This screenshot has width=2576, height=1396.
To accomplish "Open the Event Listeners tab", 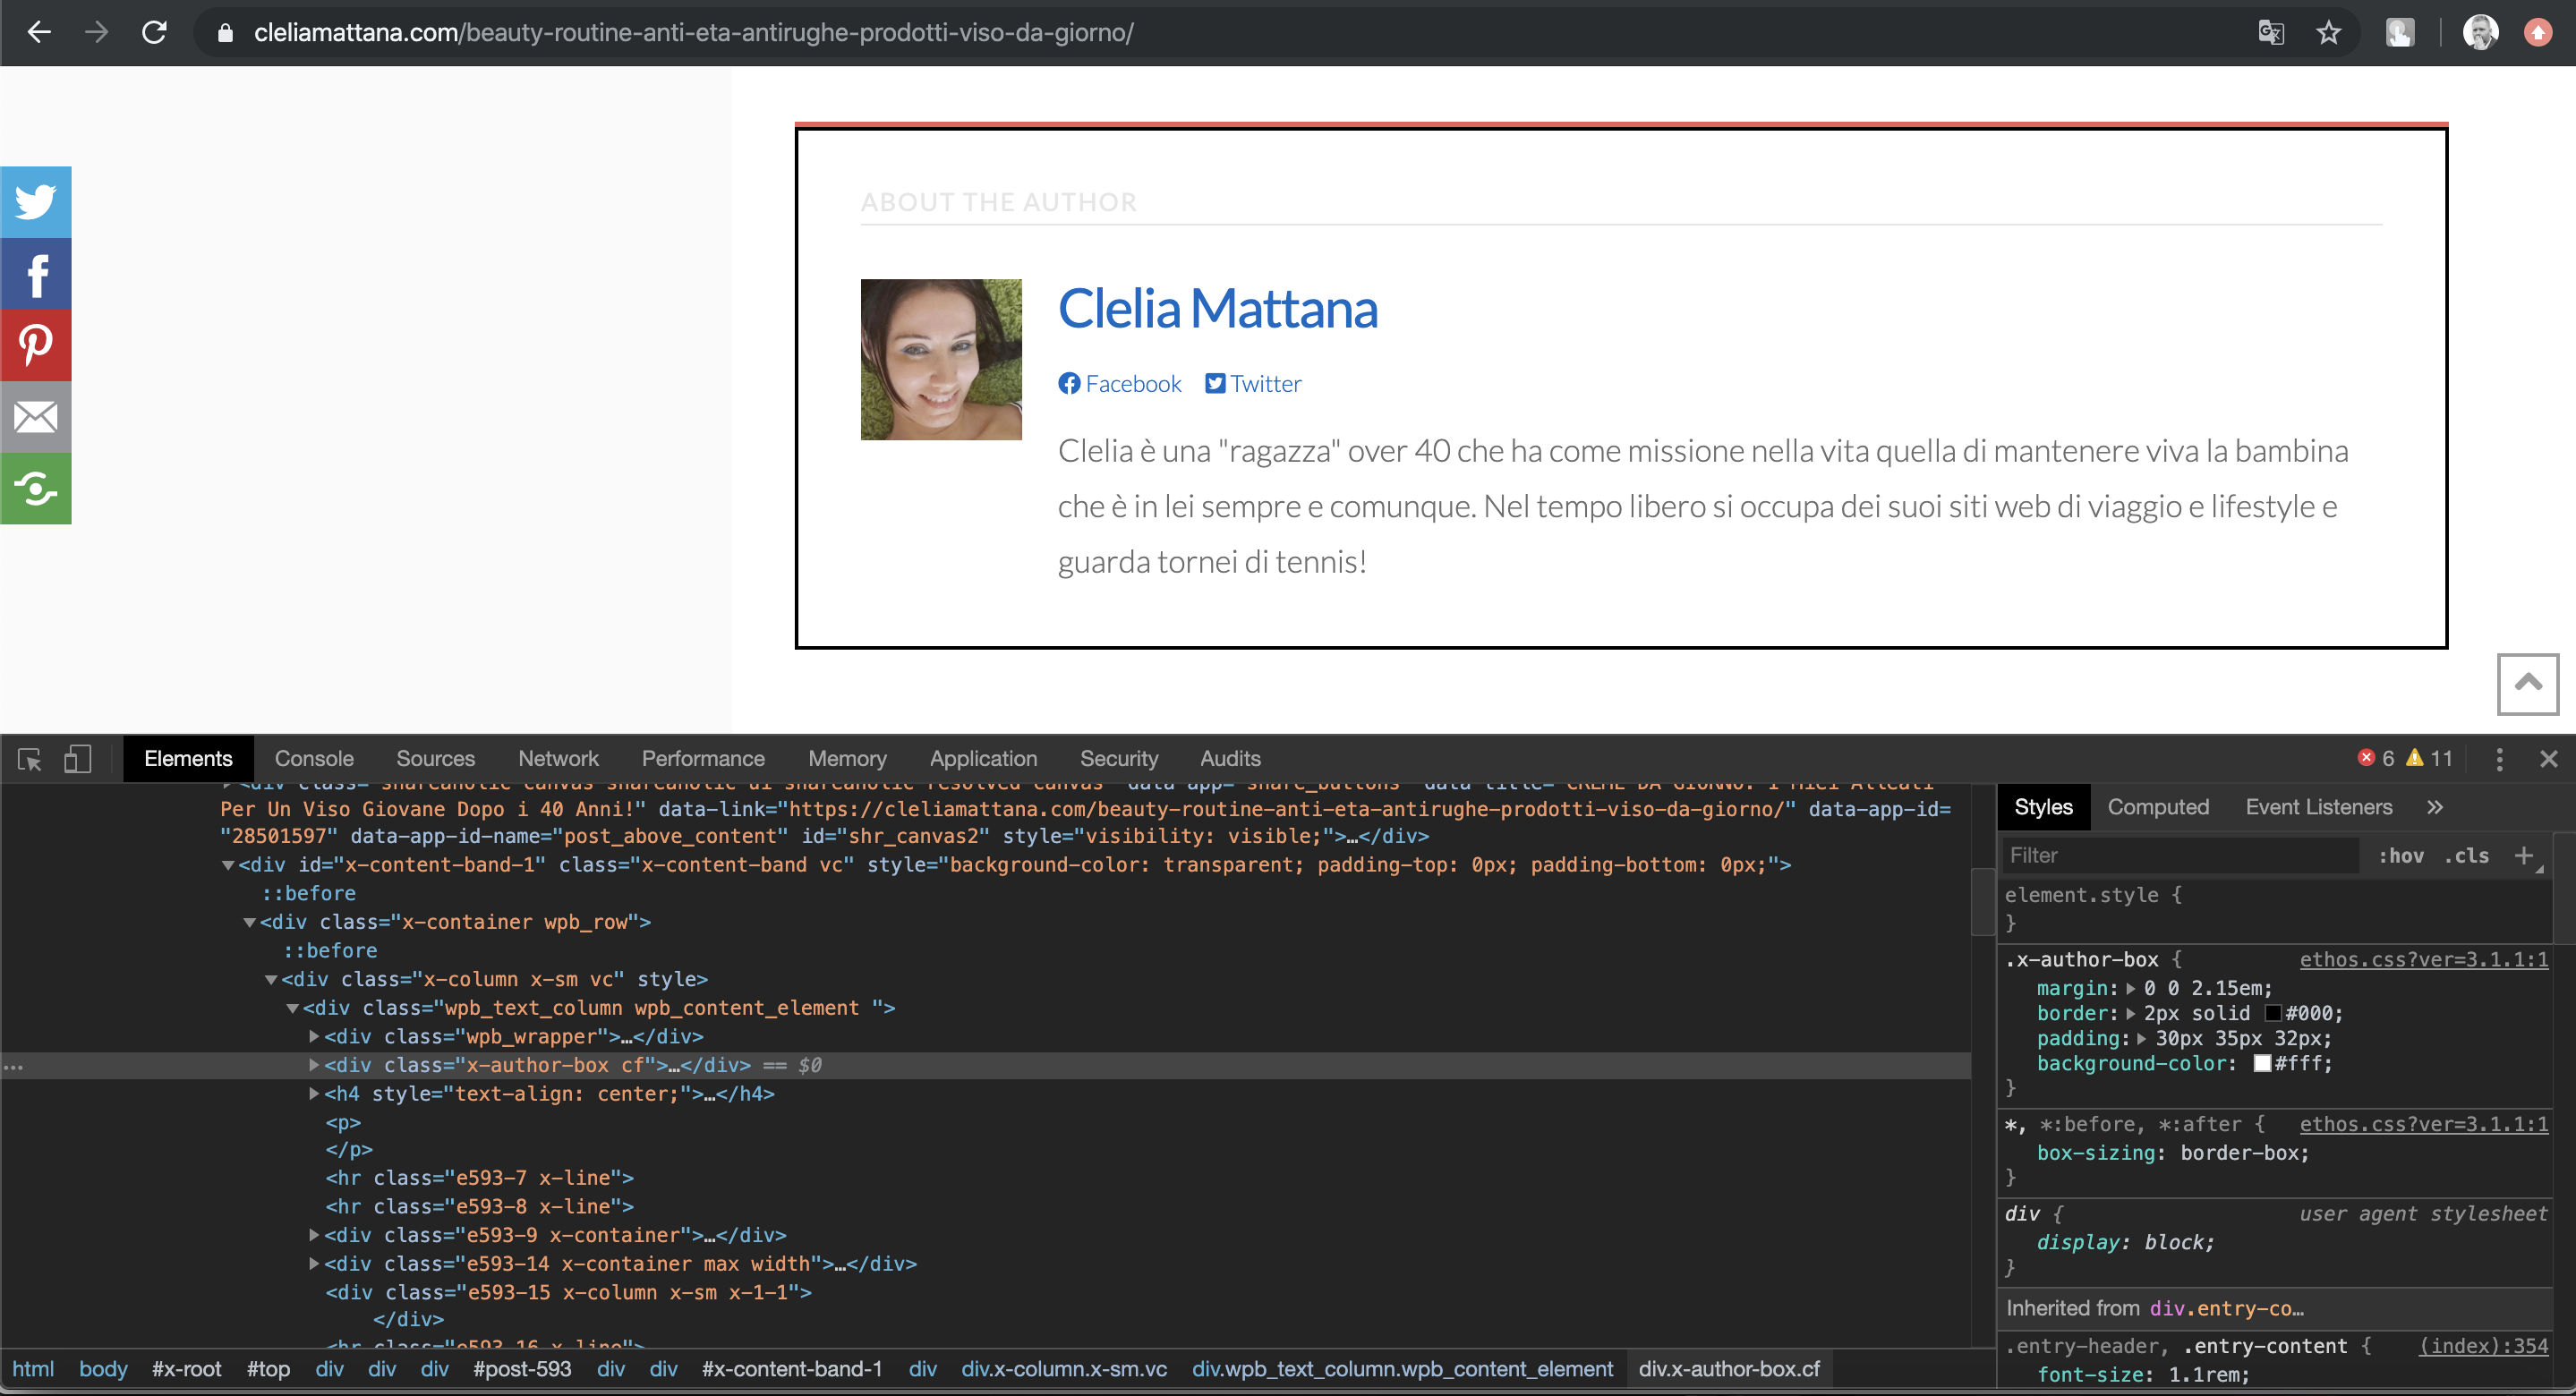I will 2319,807.
